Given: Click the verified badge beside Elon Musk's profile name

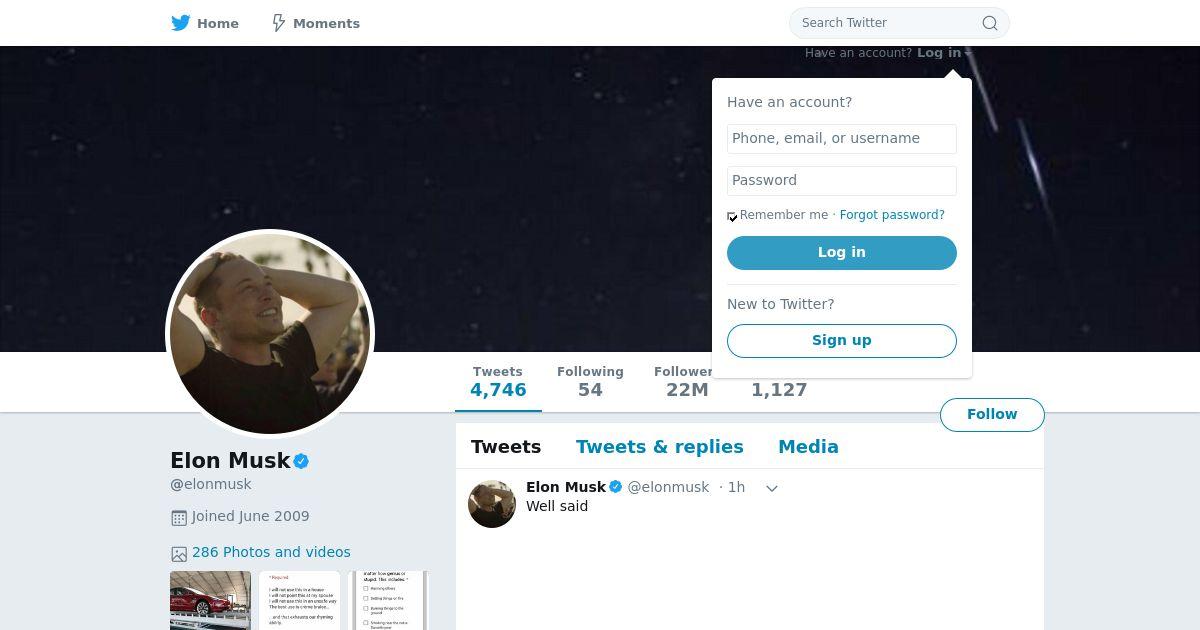Looking at the screenshot, I should click(x=301, y=461).
